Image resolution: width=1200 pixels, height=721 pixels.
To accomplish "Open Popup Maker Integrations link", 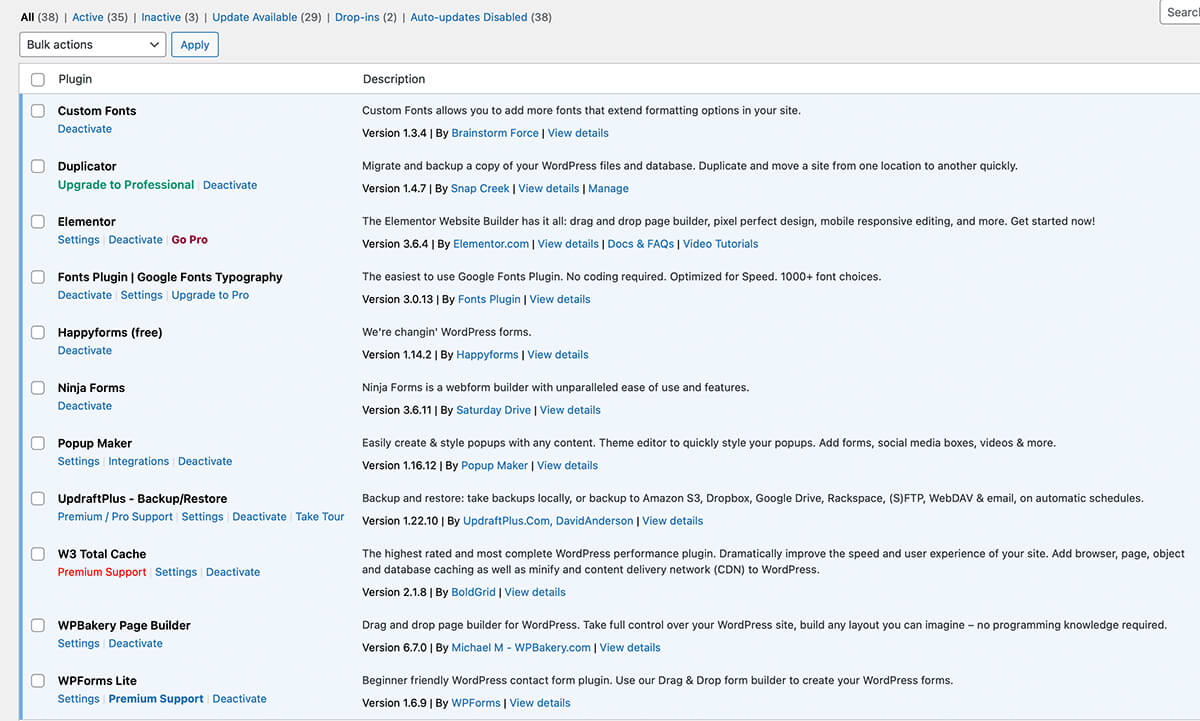I will [x=139, y=461].
